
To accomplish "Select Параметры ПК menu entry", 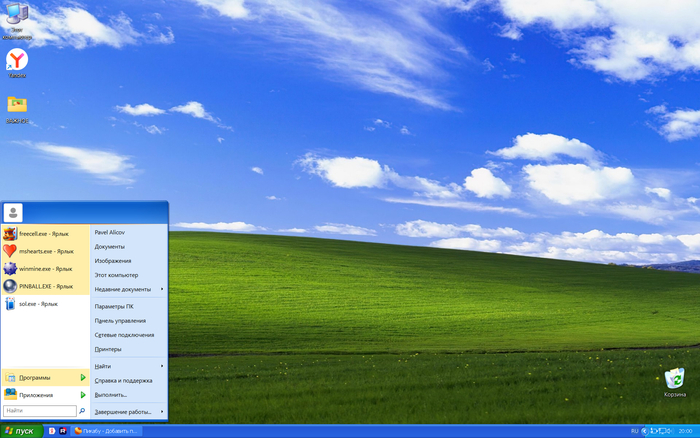I will tap(114, 306).
